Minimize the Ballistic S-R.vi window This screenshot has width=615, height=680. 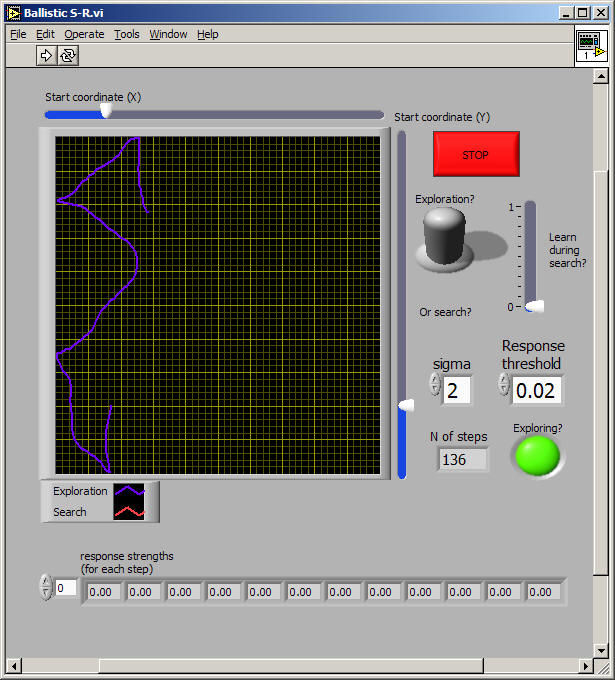(x=566, y=13)
